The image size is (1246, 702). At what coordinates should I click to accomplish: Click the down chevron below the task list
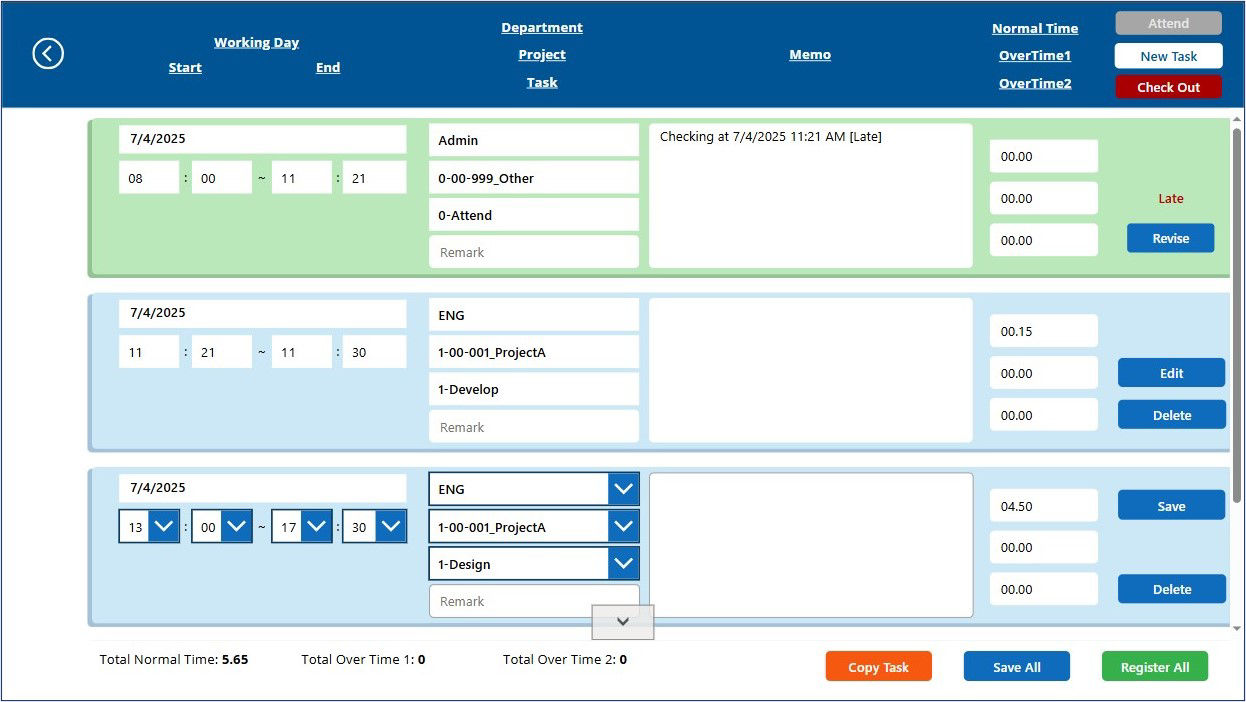click(623, 622)
